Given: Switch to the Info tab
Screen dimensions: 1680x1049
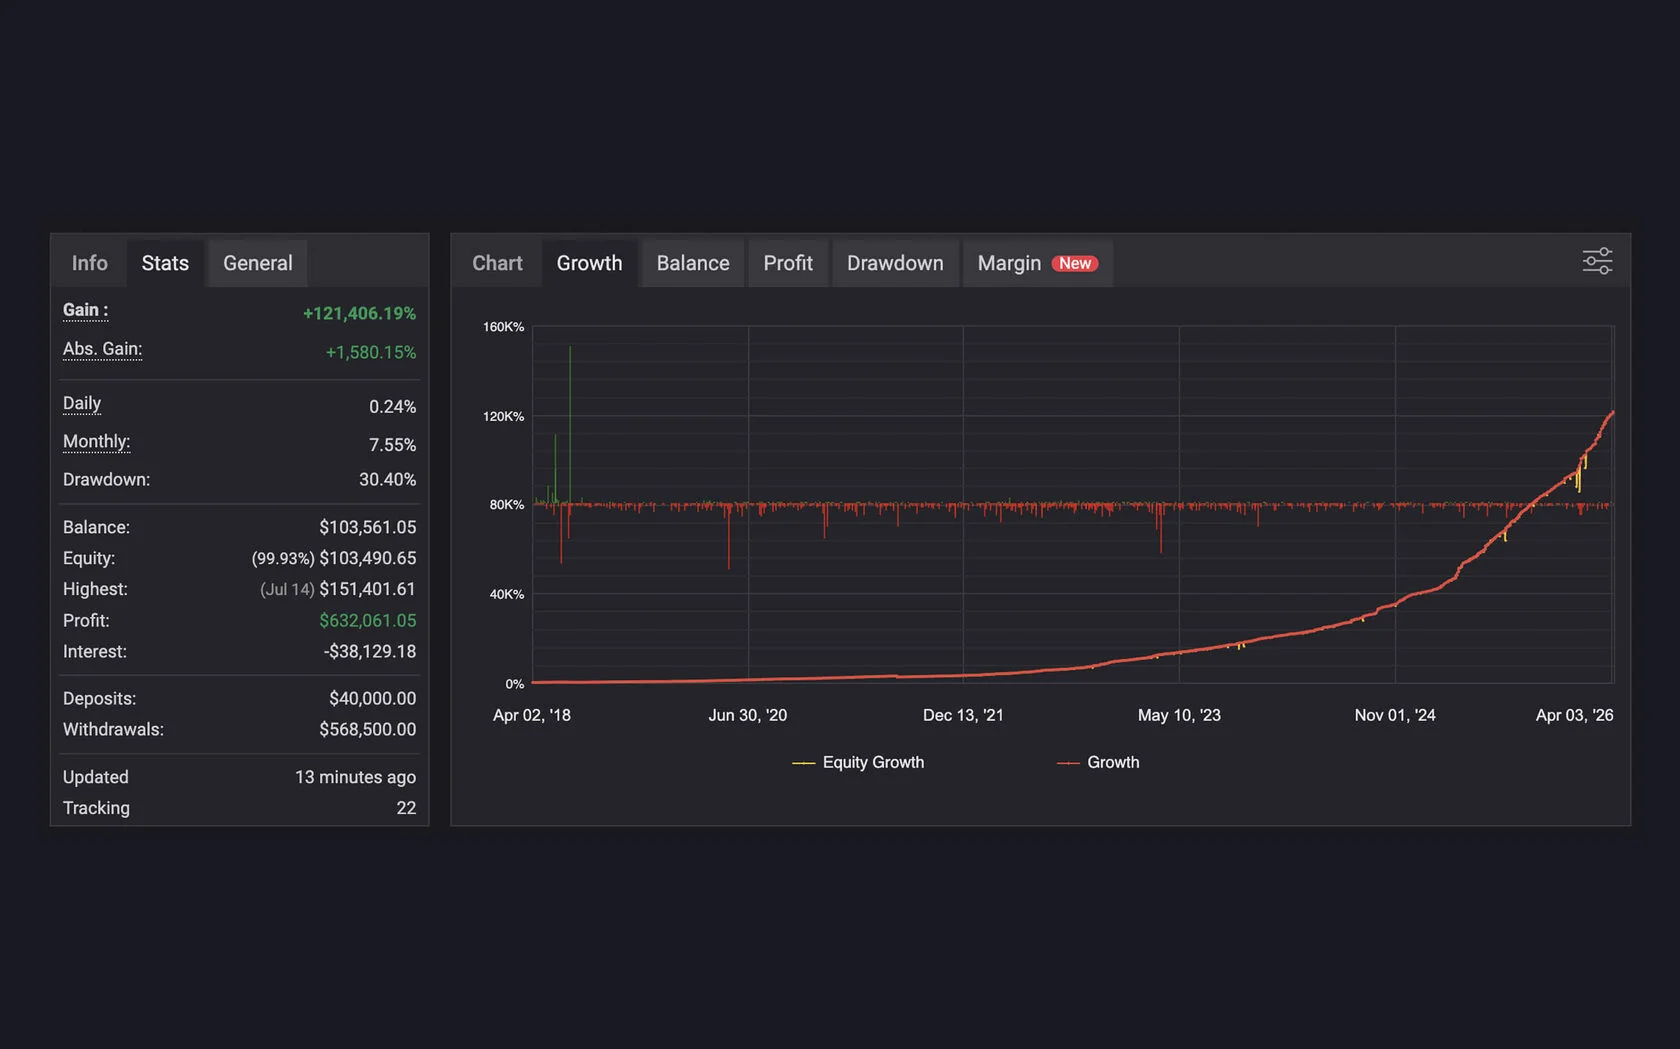Looking at the screenshot, I should pos(89,263).
